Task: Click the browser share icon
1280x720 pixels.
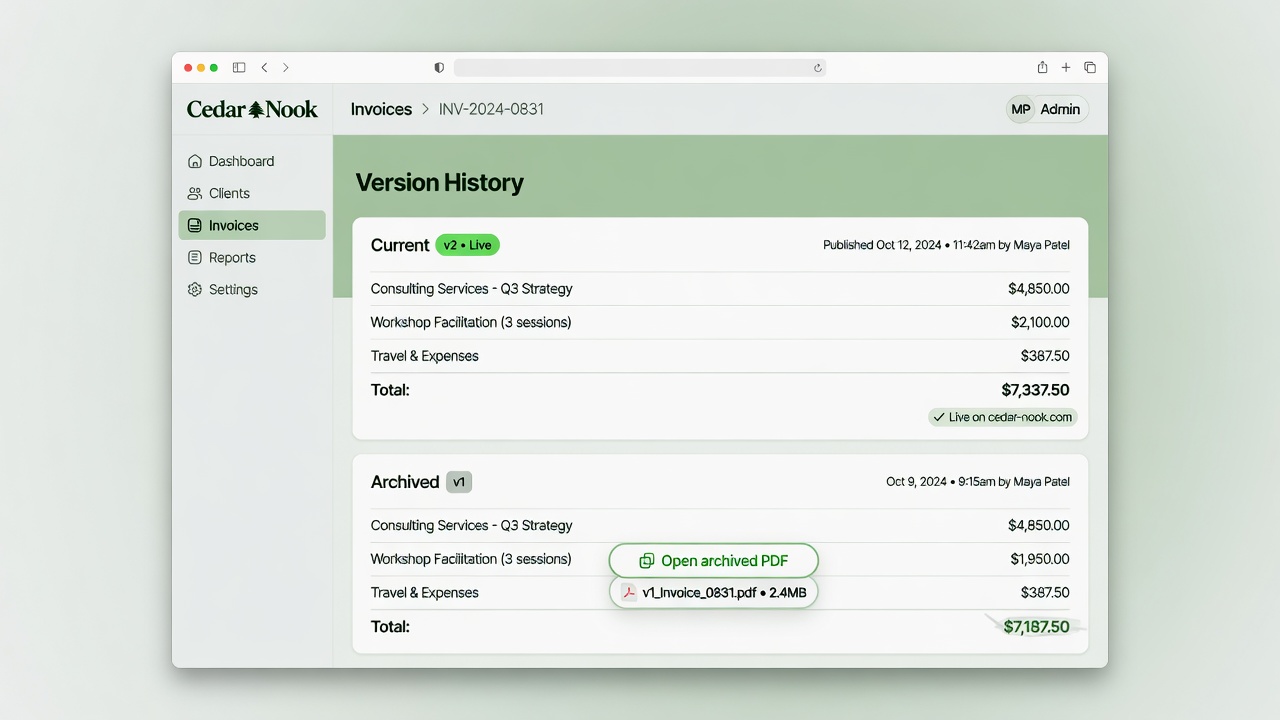Action: pos(1042,67)
